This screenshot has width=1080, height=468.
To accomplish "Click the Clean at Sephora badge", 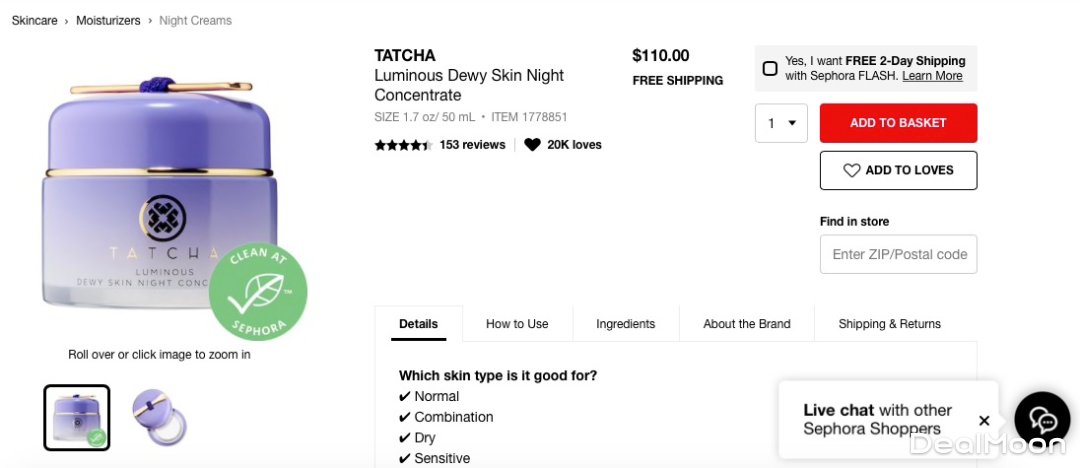I will click(258, 291).
